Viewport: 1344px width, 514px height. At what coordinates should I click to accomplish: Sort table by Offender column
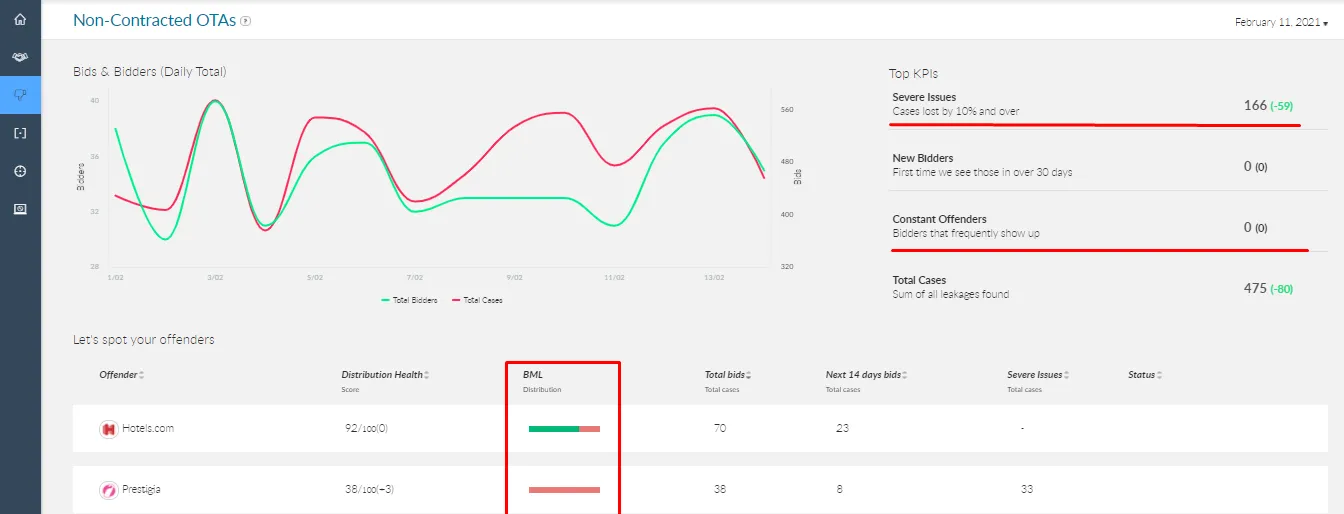click(121, 375)
